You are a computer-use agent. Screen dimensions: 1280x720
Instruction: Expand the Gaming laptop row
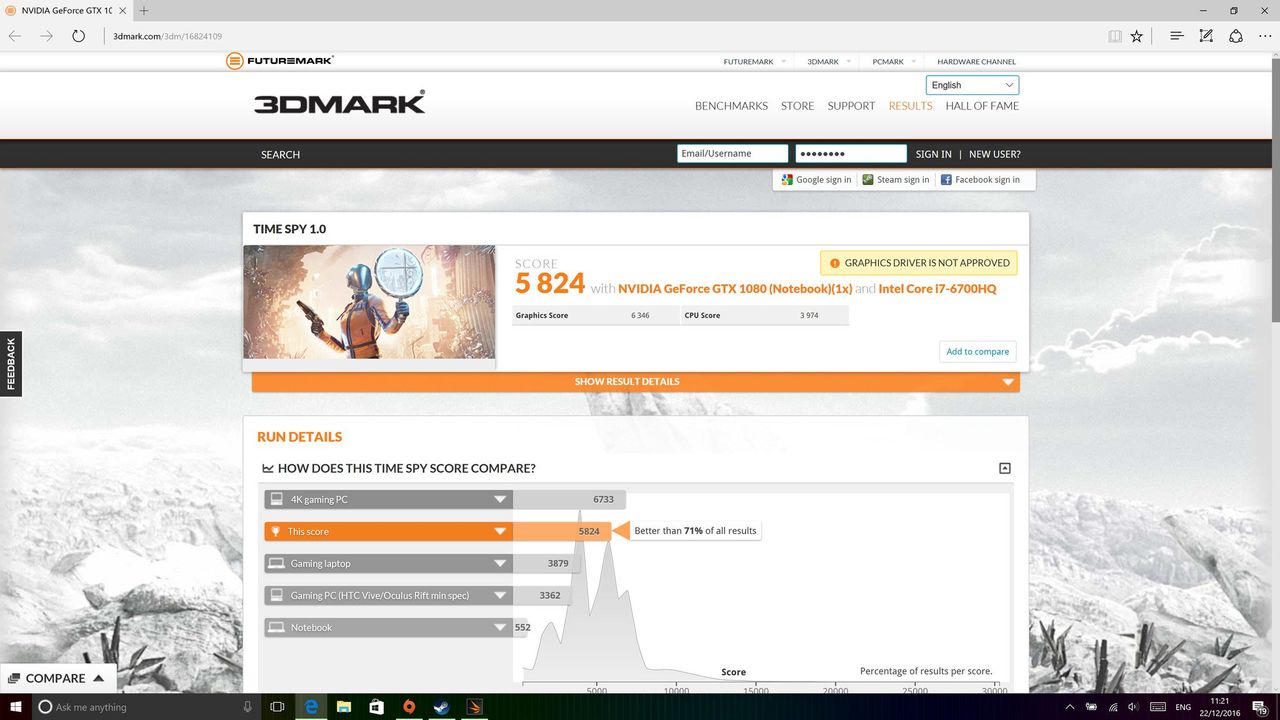pos(388,563)
